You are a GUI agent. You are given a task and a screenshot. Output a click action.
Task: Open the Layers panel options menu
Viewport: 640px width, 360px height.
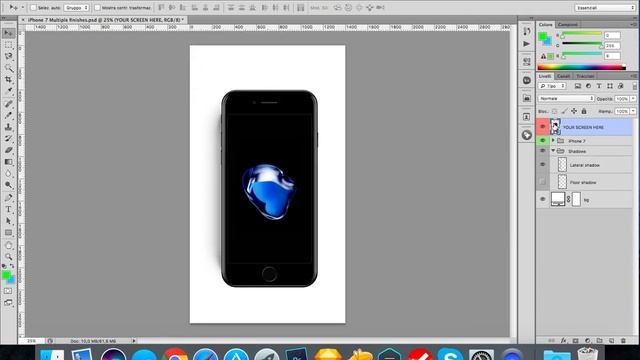point(633,76)
